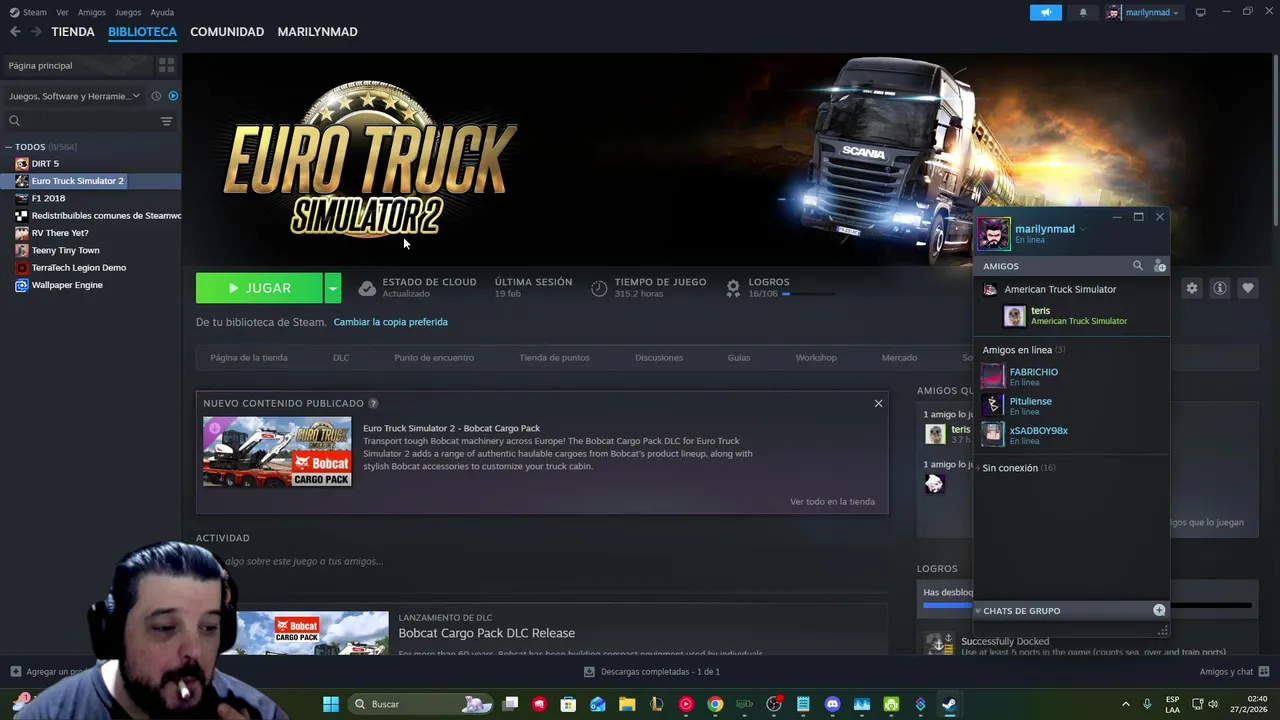This screenshot has height=720, width=1280.
Task: Open the Ver menu
Action: tap(62, 12)
